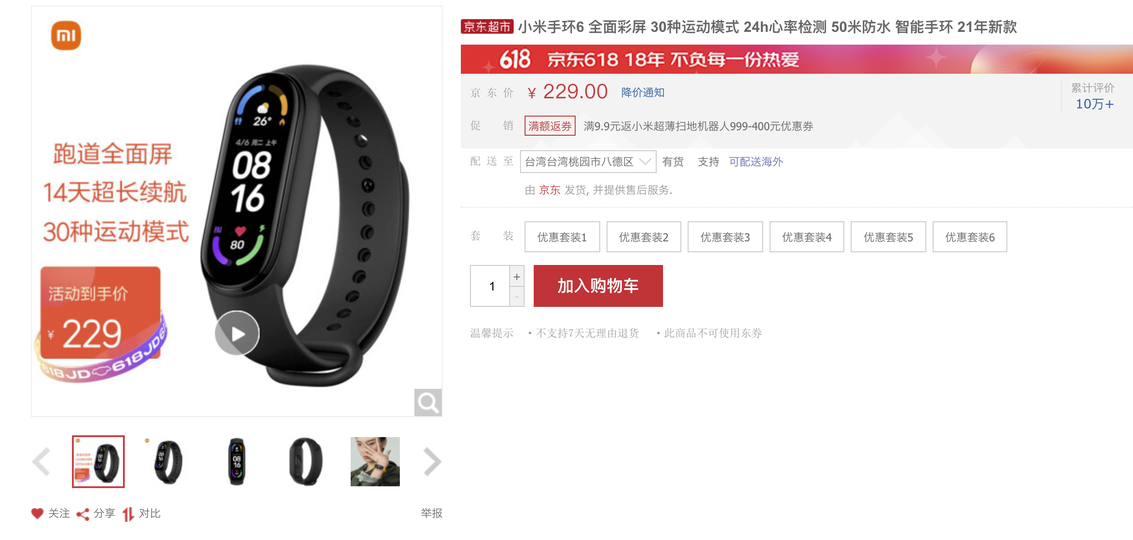Click 可配送海外 overseas shipping link
The image size is (1133, 540).
click(756, 162)
